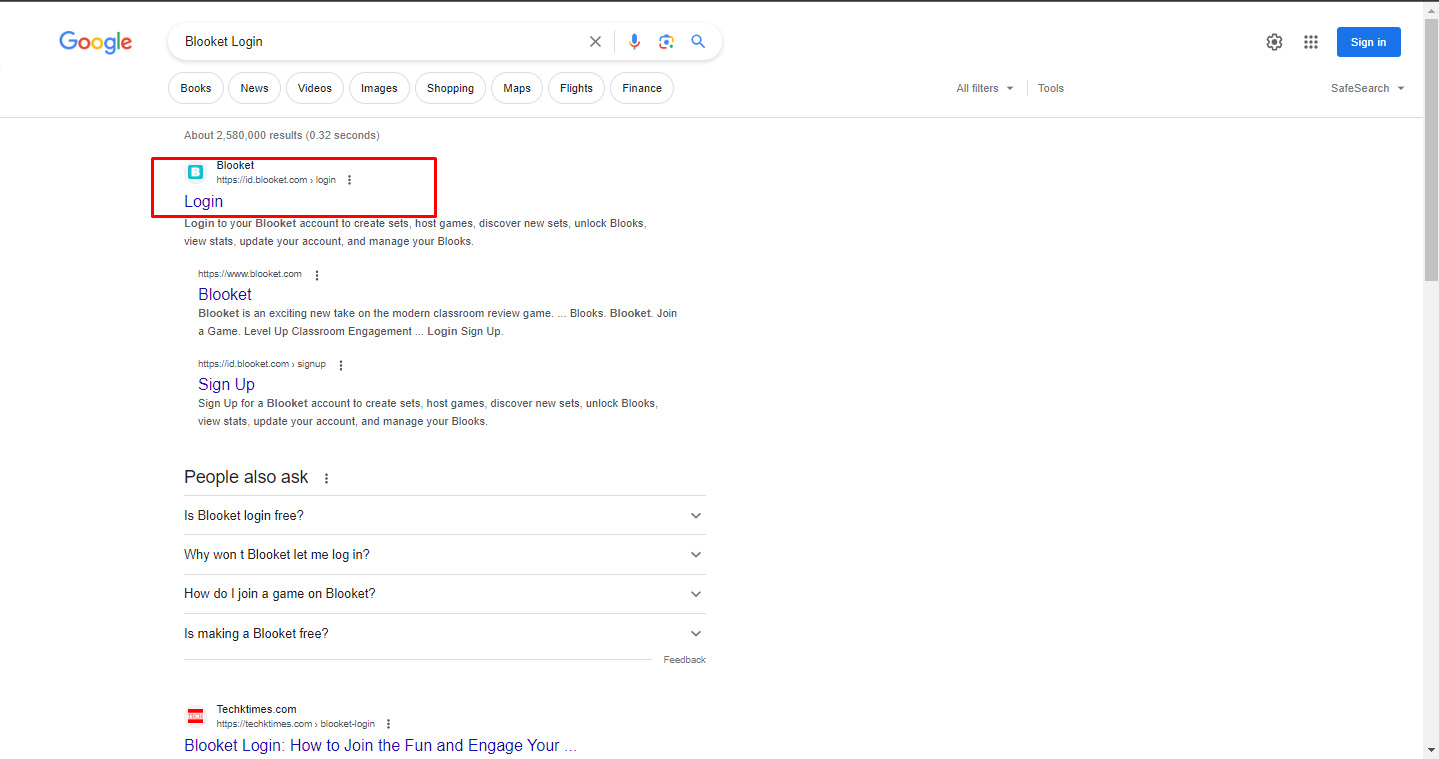The image size is (1439, 759).
Task: Expand 'How do I join a game on Blooket?'
Action: (445, 594)
